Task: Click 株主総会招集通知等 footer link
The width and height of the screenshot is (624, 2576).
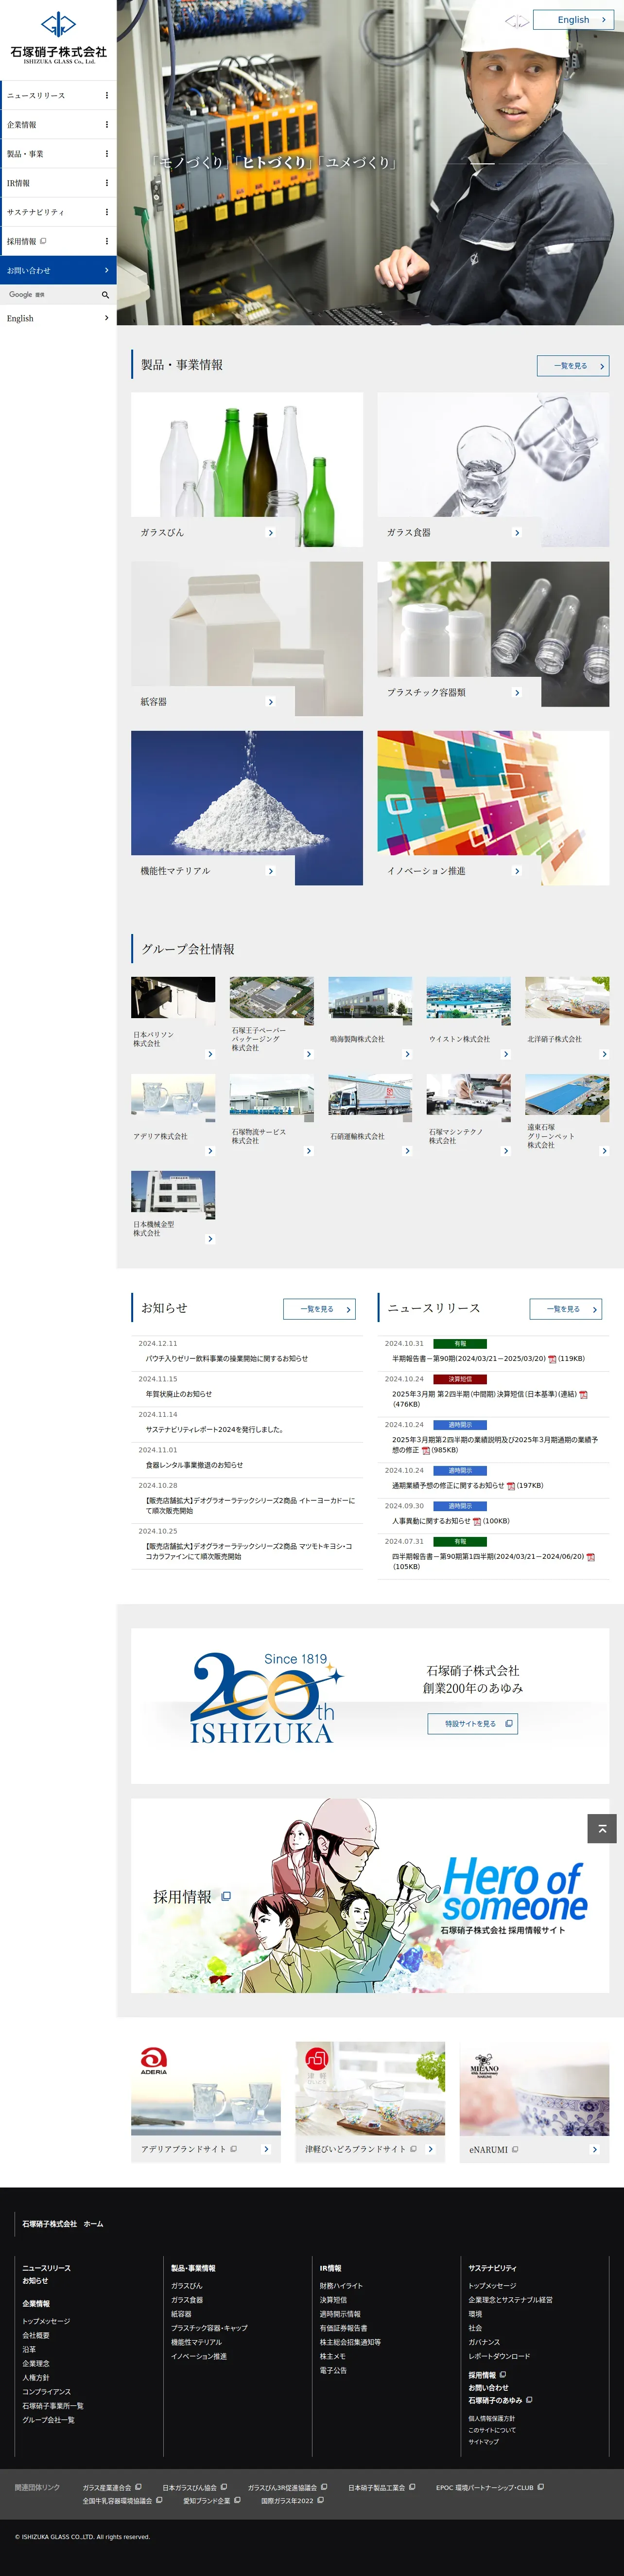Action: click(x=350, y=2342)
